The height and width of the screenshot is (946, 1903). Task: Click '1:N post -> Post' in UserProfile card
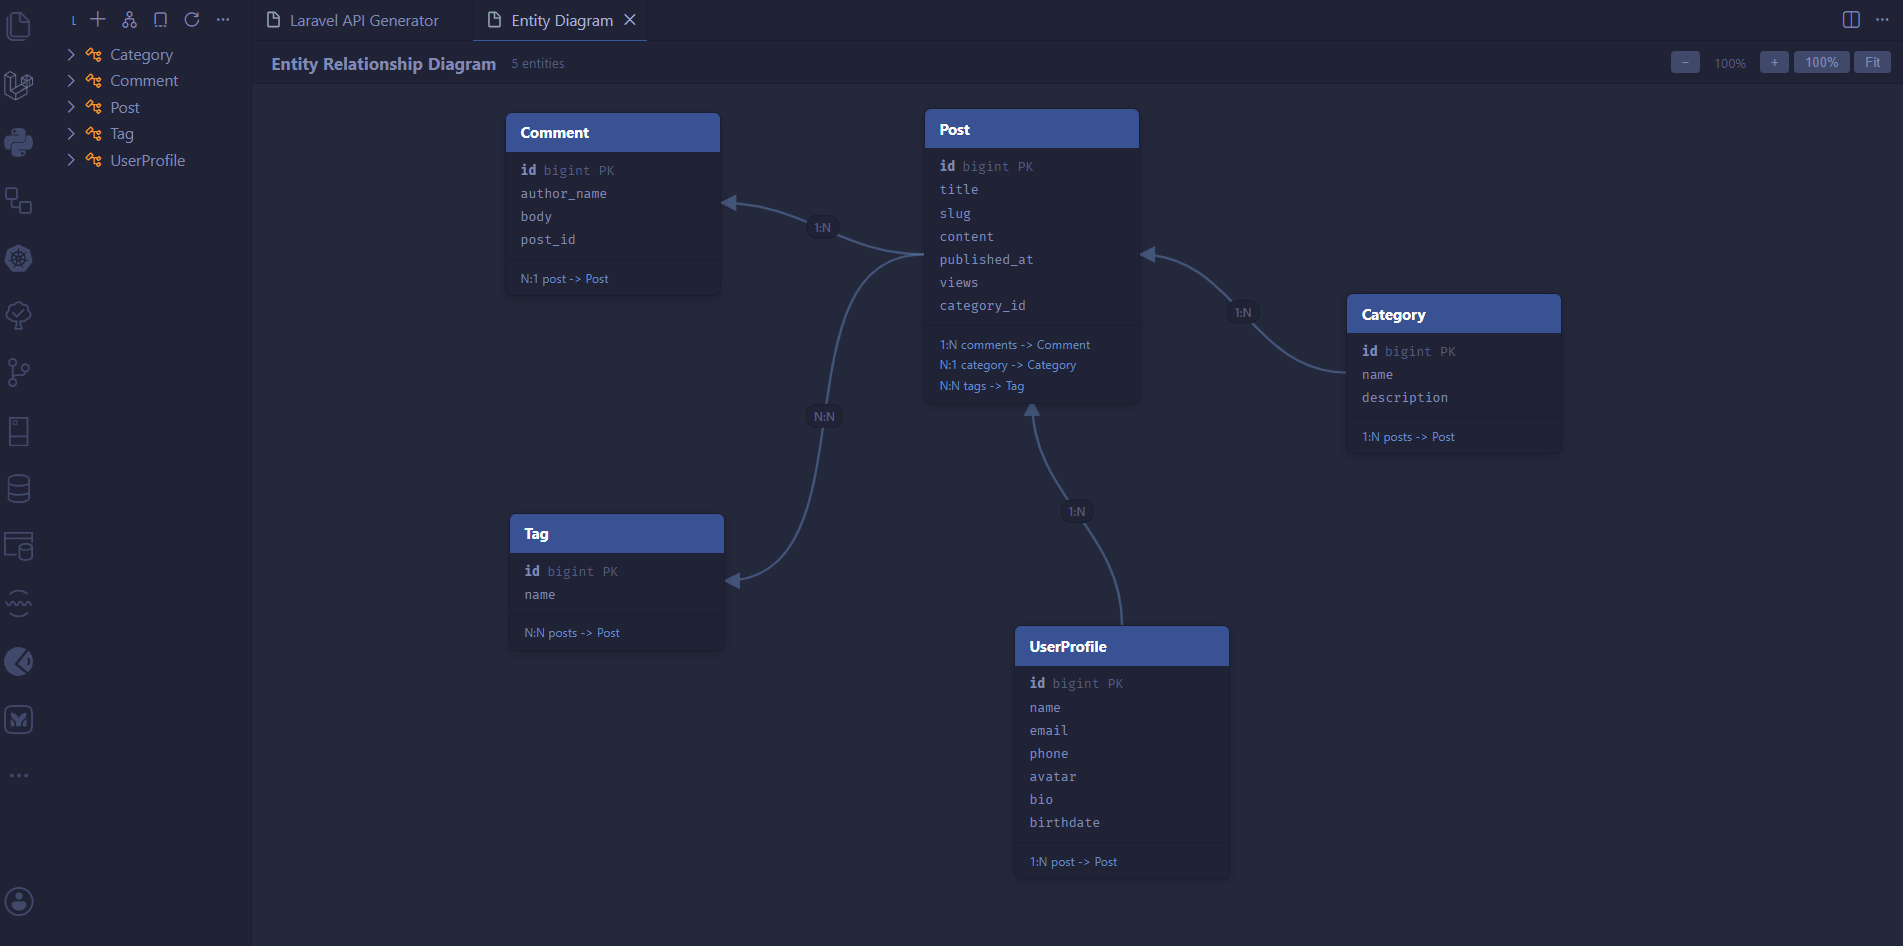coord(1073,862)
